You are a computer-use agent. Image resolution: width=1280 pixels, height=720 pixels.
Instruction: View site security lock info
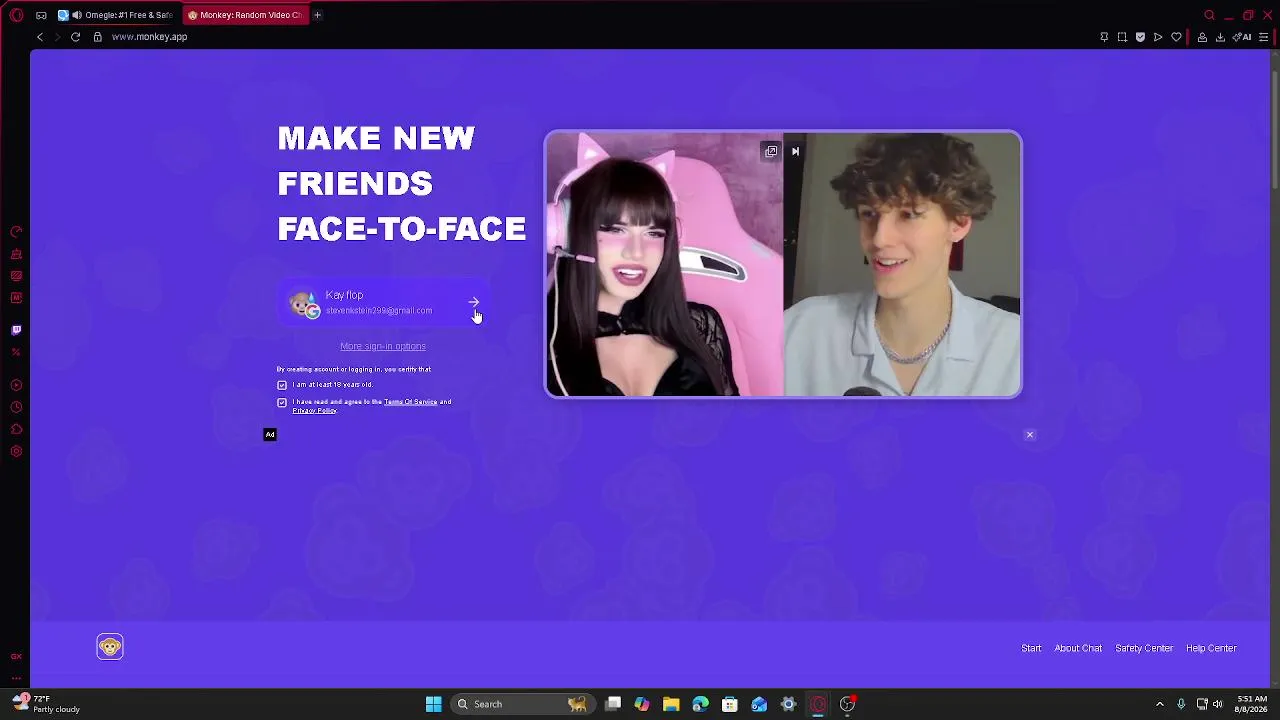pos(97,37)
